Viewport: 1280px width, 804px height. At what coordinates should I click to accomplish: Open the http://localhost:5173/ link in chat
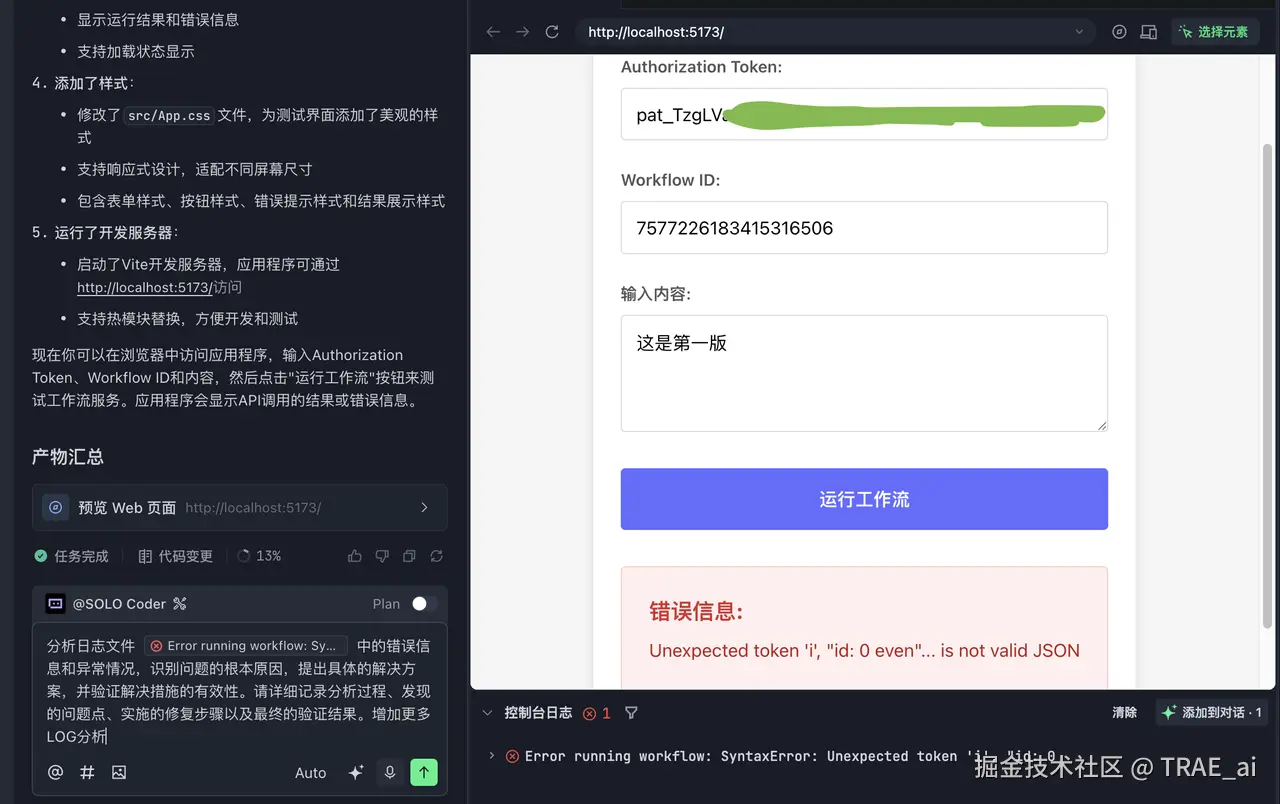click(x=145, y=288)
